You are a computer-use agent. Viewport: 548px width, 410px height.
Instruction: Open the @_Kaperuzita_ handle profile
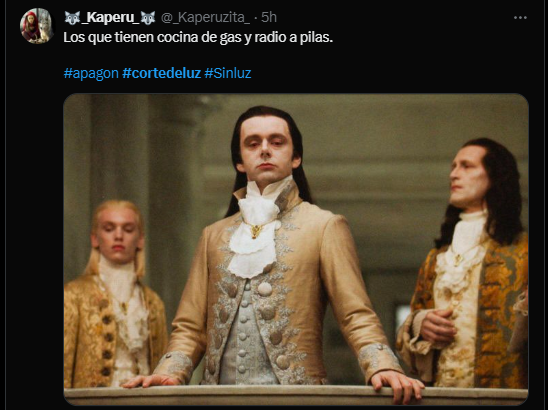[205, 17]
